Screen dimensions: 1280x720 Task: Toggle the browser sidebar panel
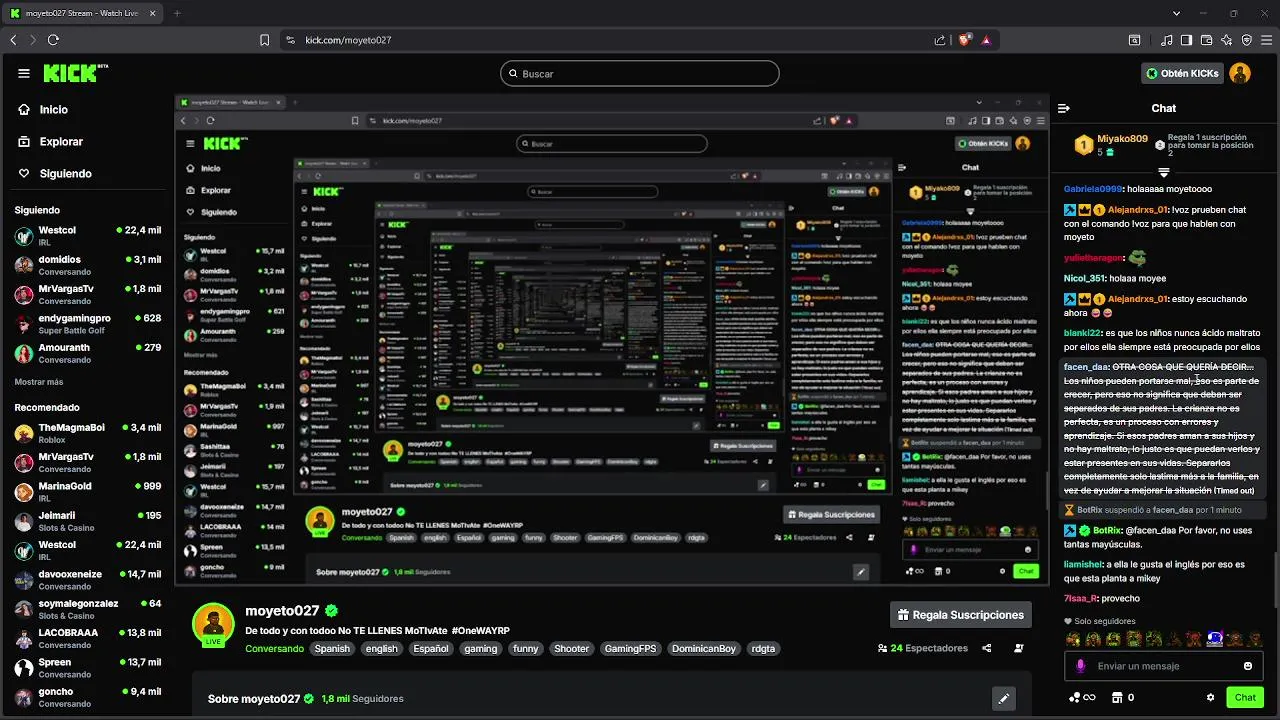(1186, 40)
